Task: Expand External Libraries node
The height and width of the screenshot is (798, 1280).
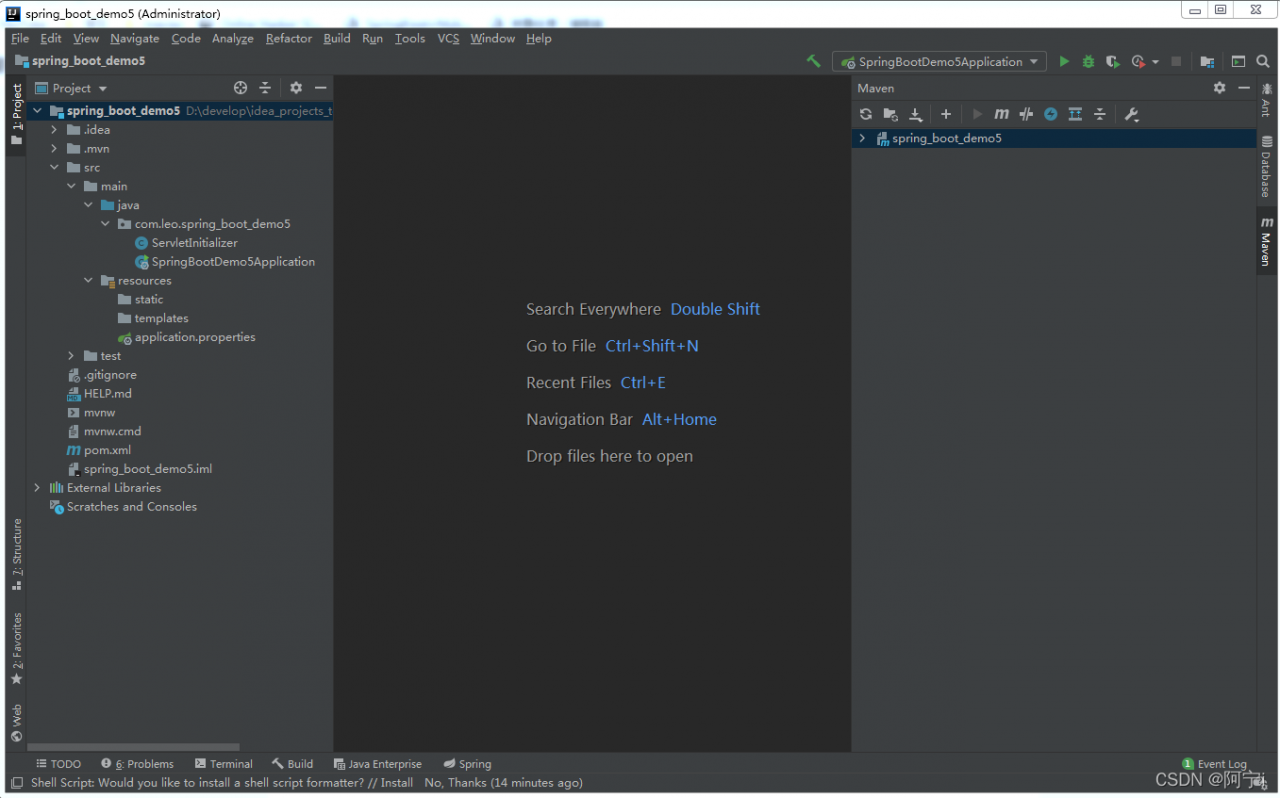Action: click(x=38, y=488)
